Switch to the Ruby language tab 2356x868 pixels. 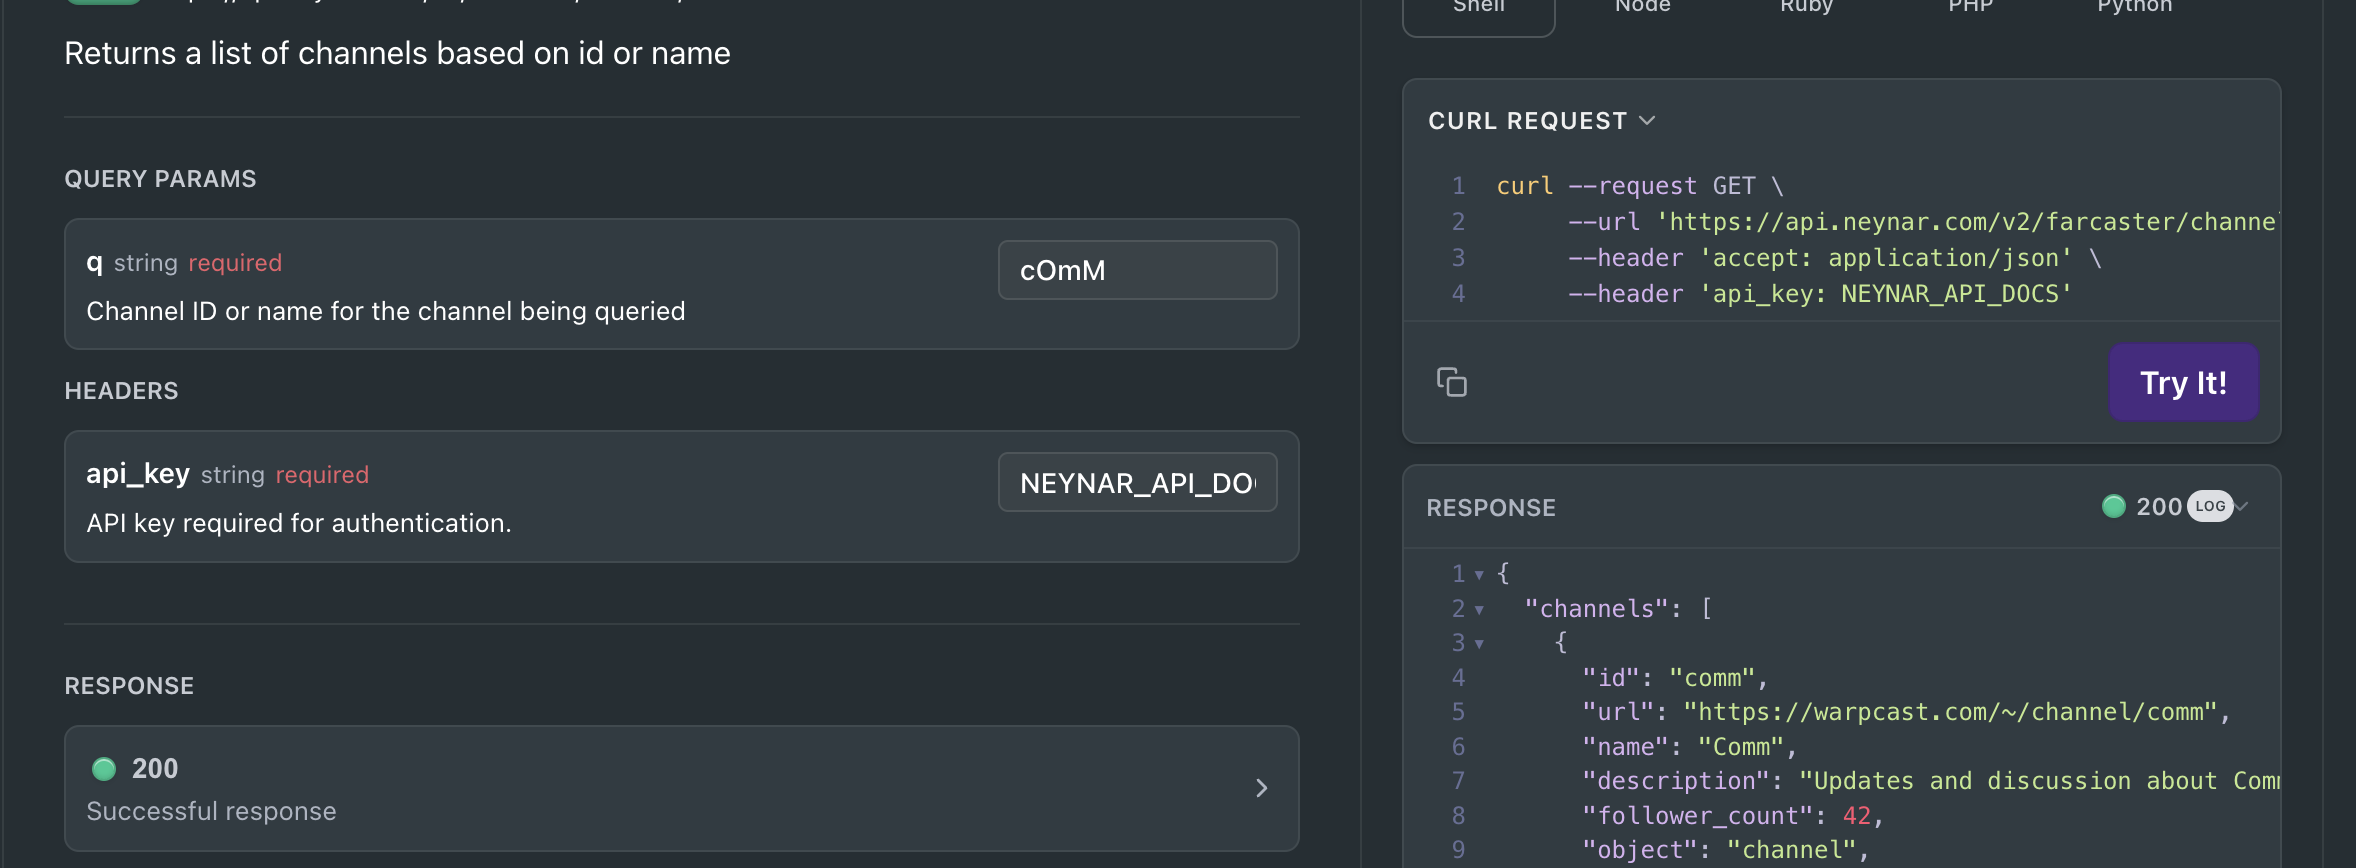pos(1806,8)
